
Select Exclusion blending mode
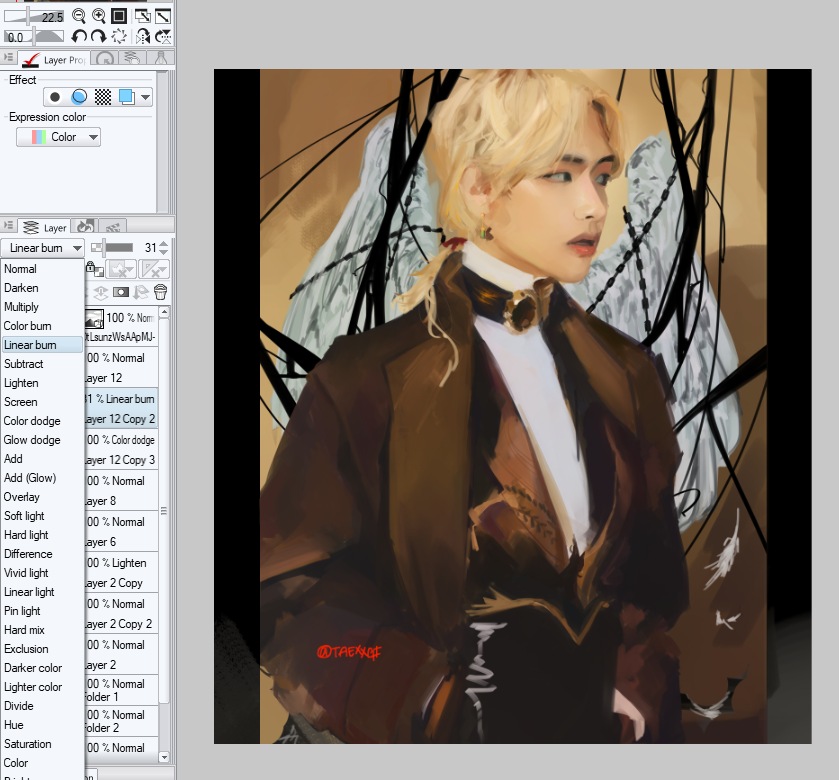click(x=42, y=649)
